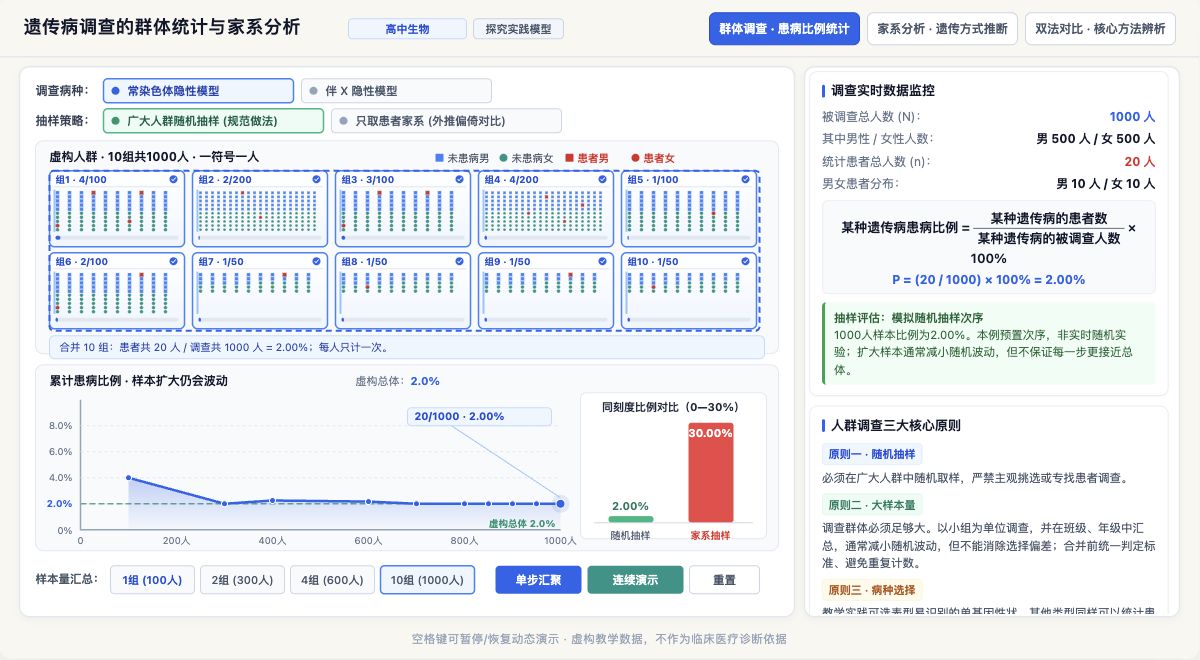Click the check icon on 组6 · 2/100
1200x660 pixels.
point(174,261)
